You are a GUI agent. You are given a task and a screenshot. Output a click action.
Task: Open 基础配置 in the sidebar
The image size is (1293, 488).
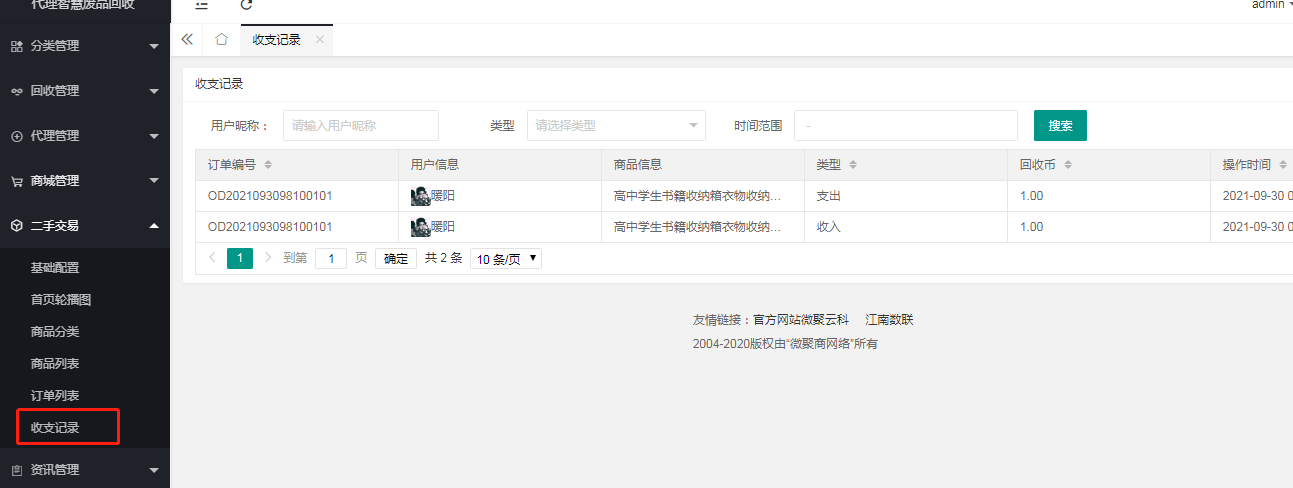(55, 268)
